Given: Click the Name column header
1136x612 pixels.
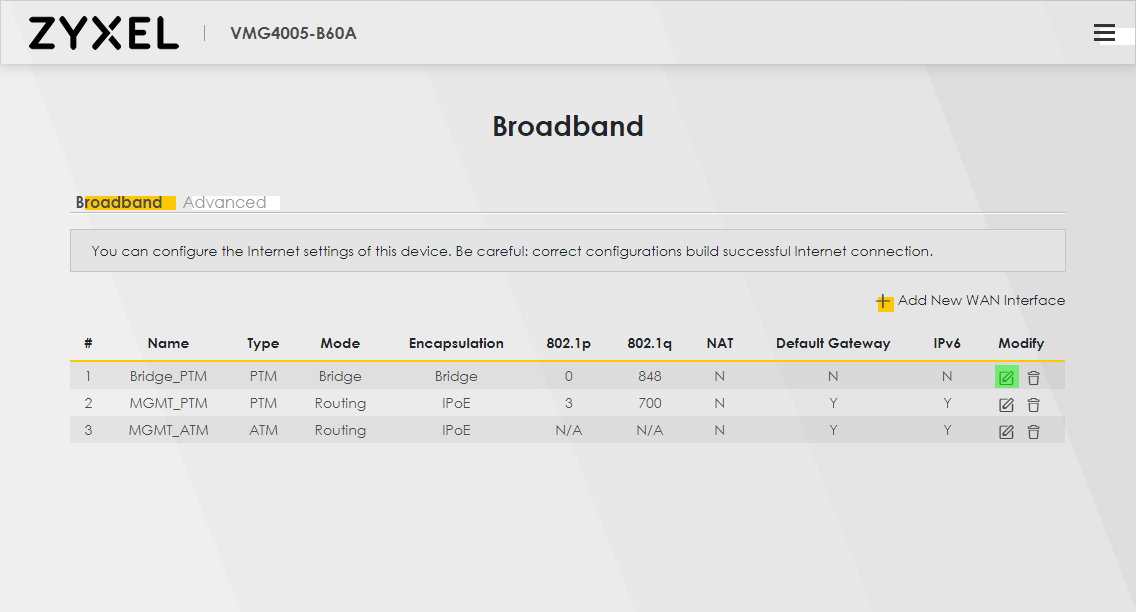Looking at the screenshot, I should 168,343.
